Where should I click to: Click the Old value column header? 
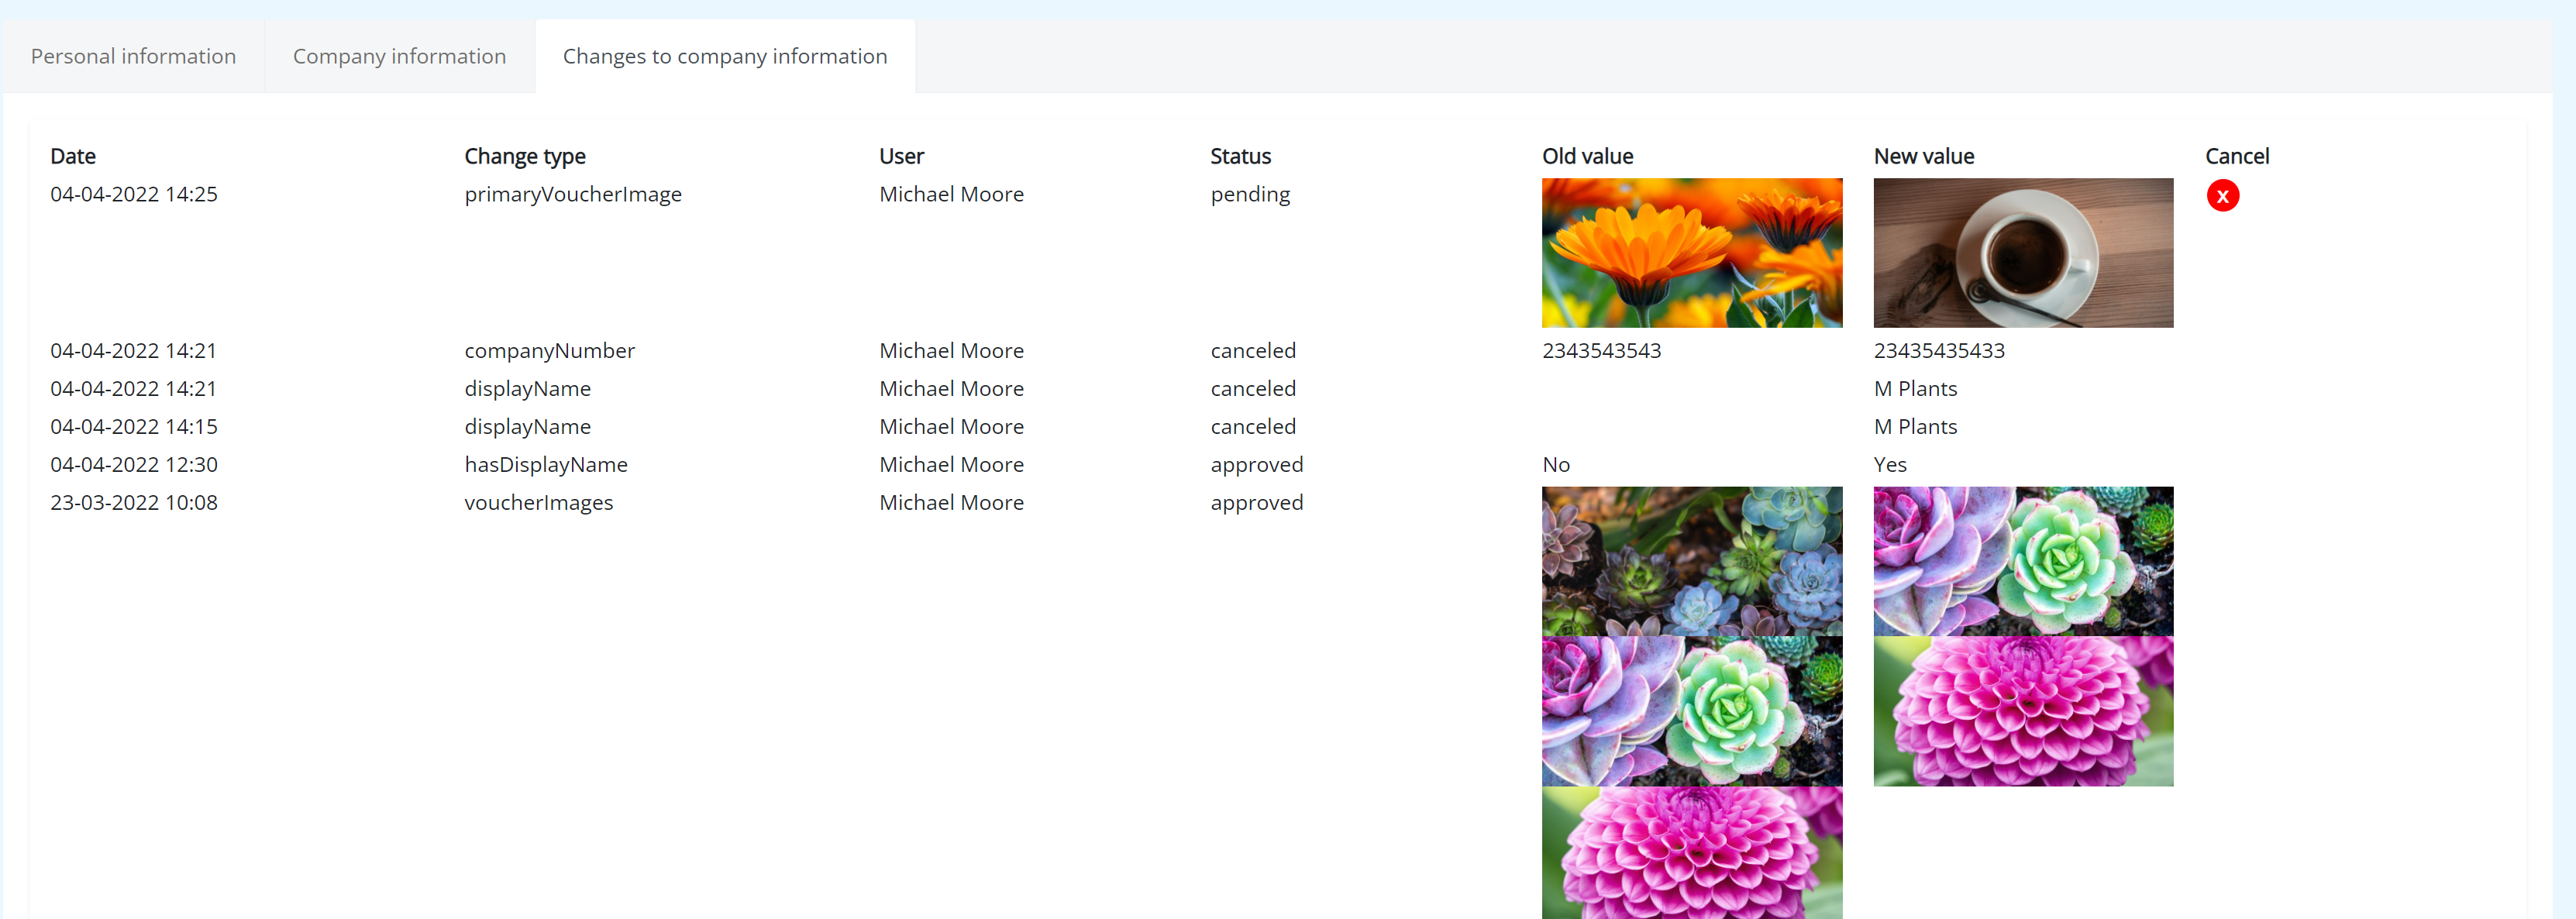coord(1587,156)
